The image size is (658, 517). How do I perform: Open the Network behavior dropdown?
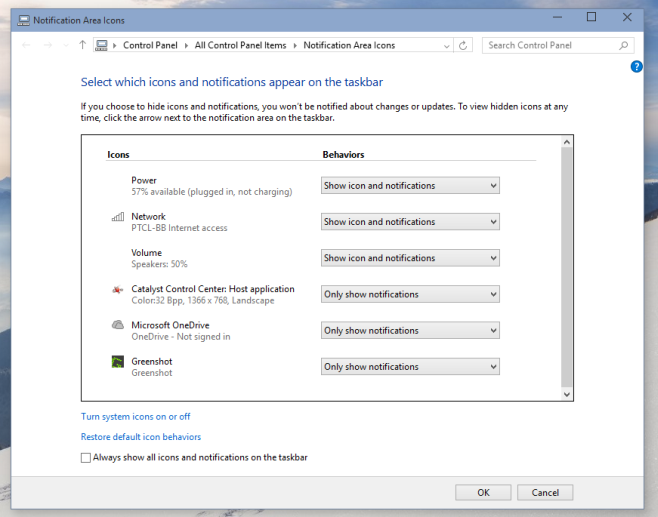[x=410, y=222]
